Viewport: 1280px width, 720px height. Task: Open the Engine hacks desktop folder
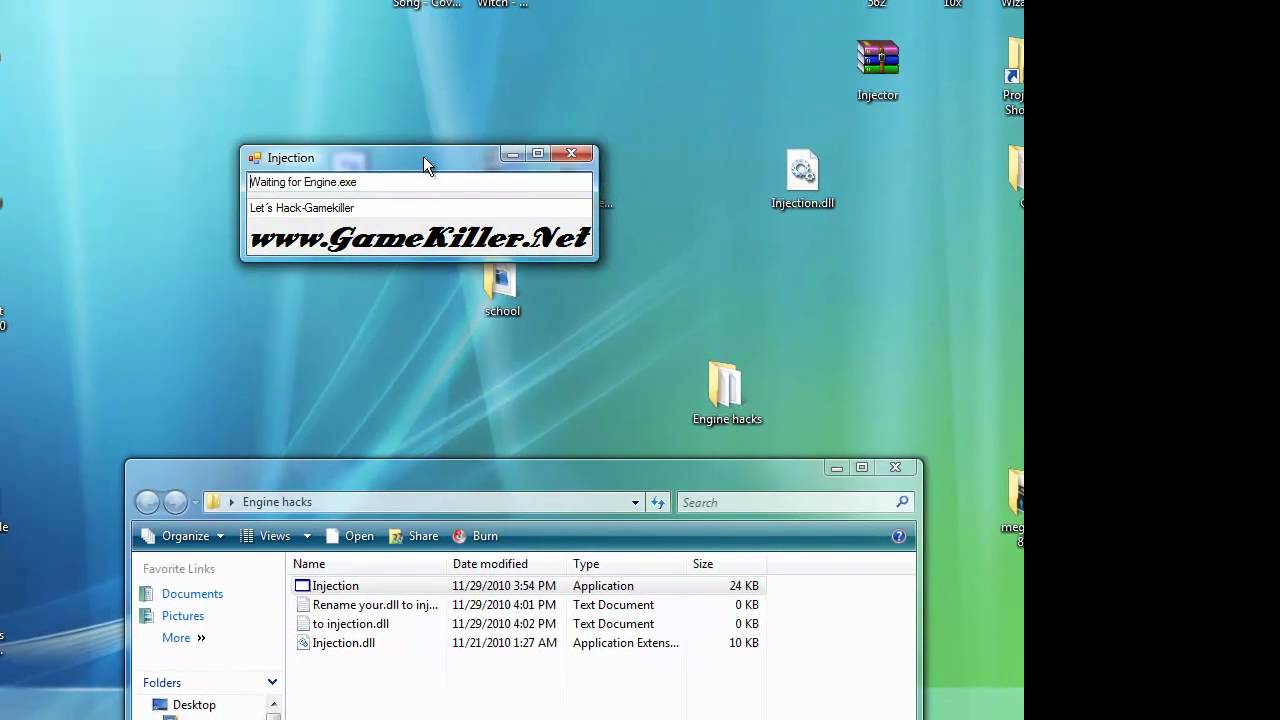tap(725, 386)
